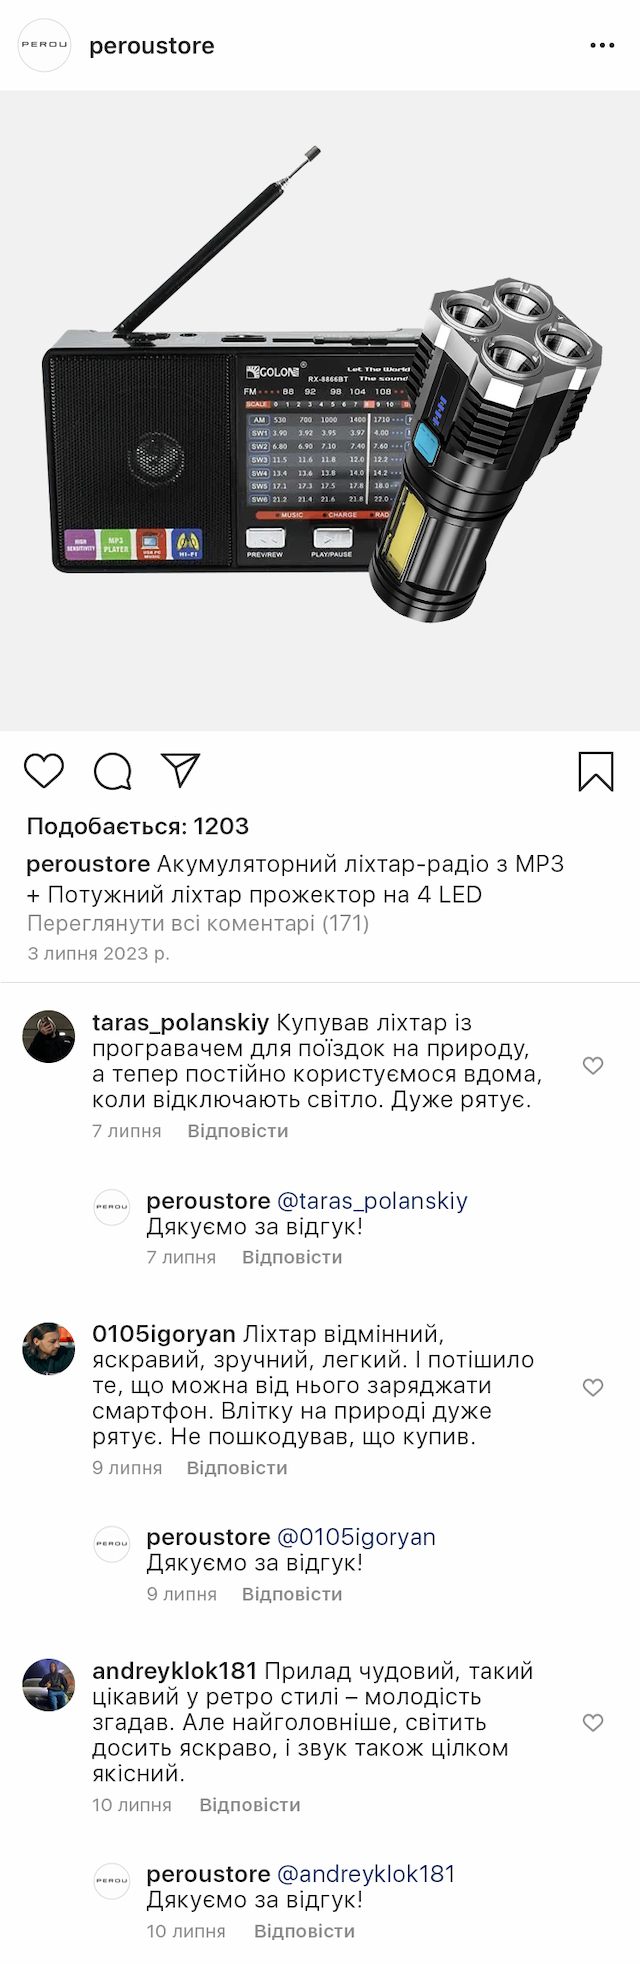Reply to taras_polanskiy's comment
The width and height of the screenshot is (640, 1964).
pyautogui.click(x=238, y=1131)
